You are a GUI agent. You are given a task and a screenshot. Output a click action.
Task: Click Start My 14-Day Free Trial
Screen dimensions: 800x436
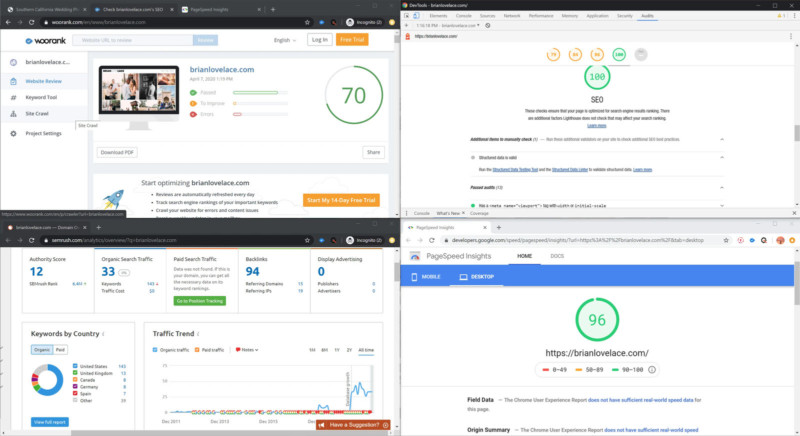click(x=341, y=200)
